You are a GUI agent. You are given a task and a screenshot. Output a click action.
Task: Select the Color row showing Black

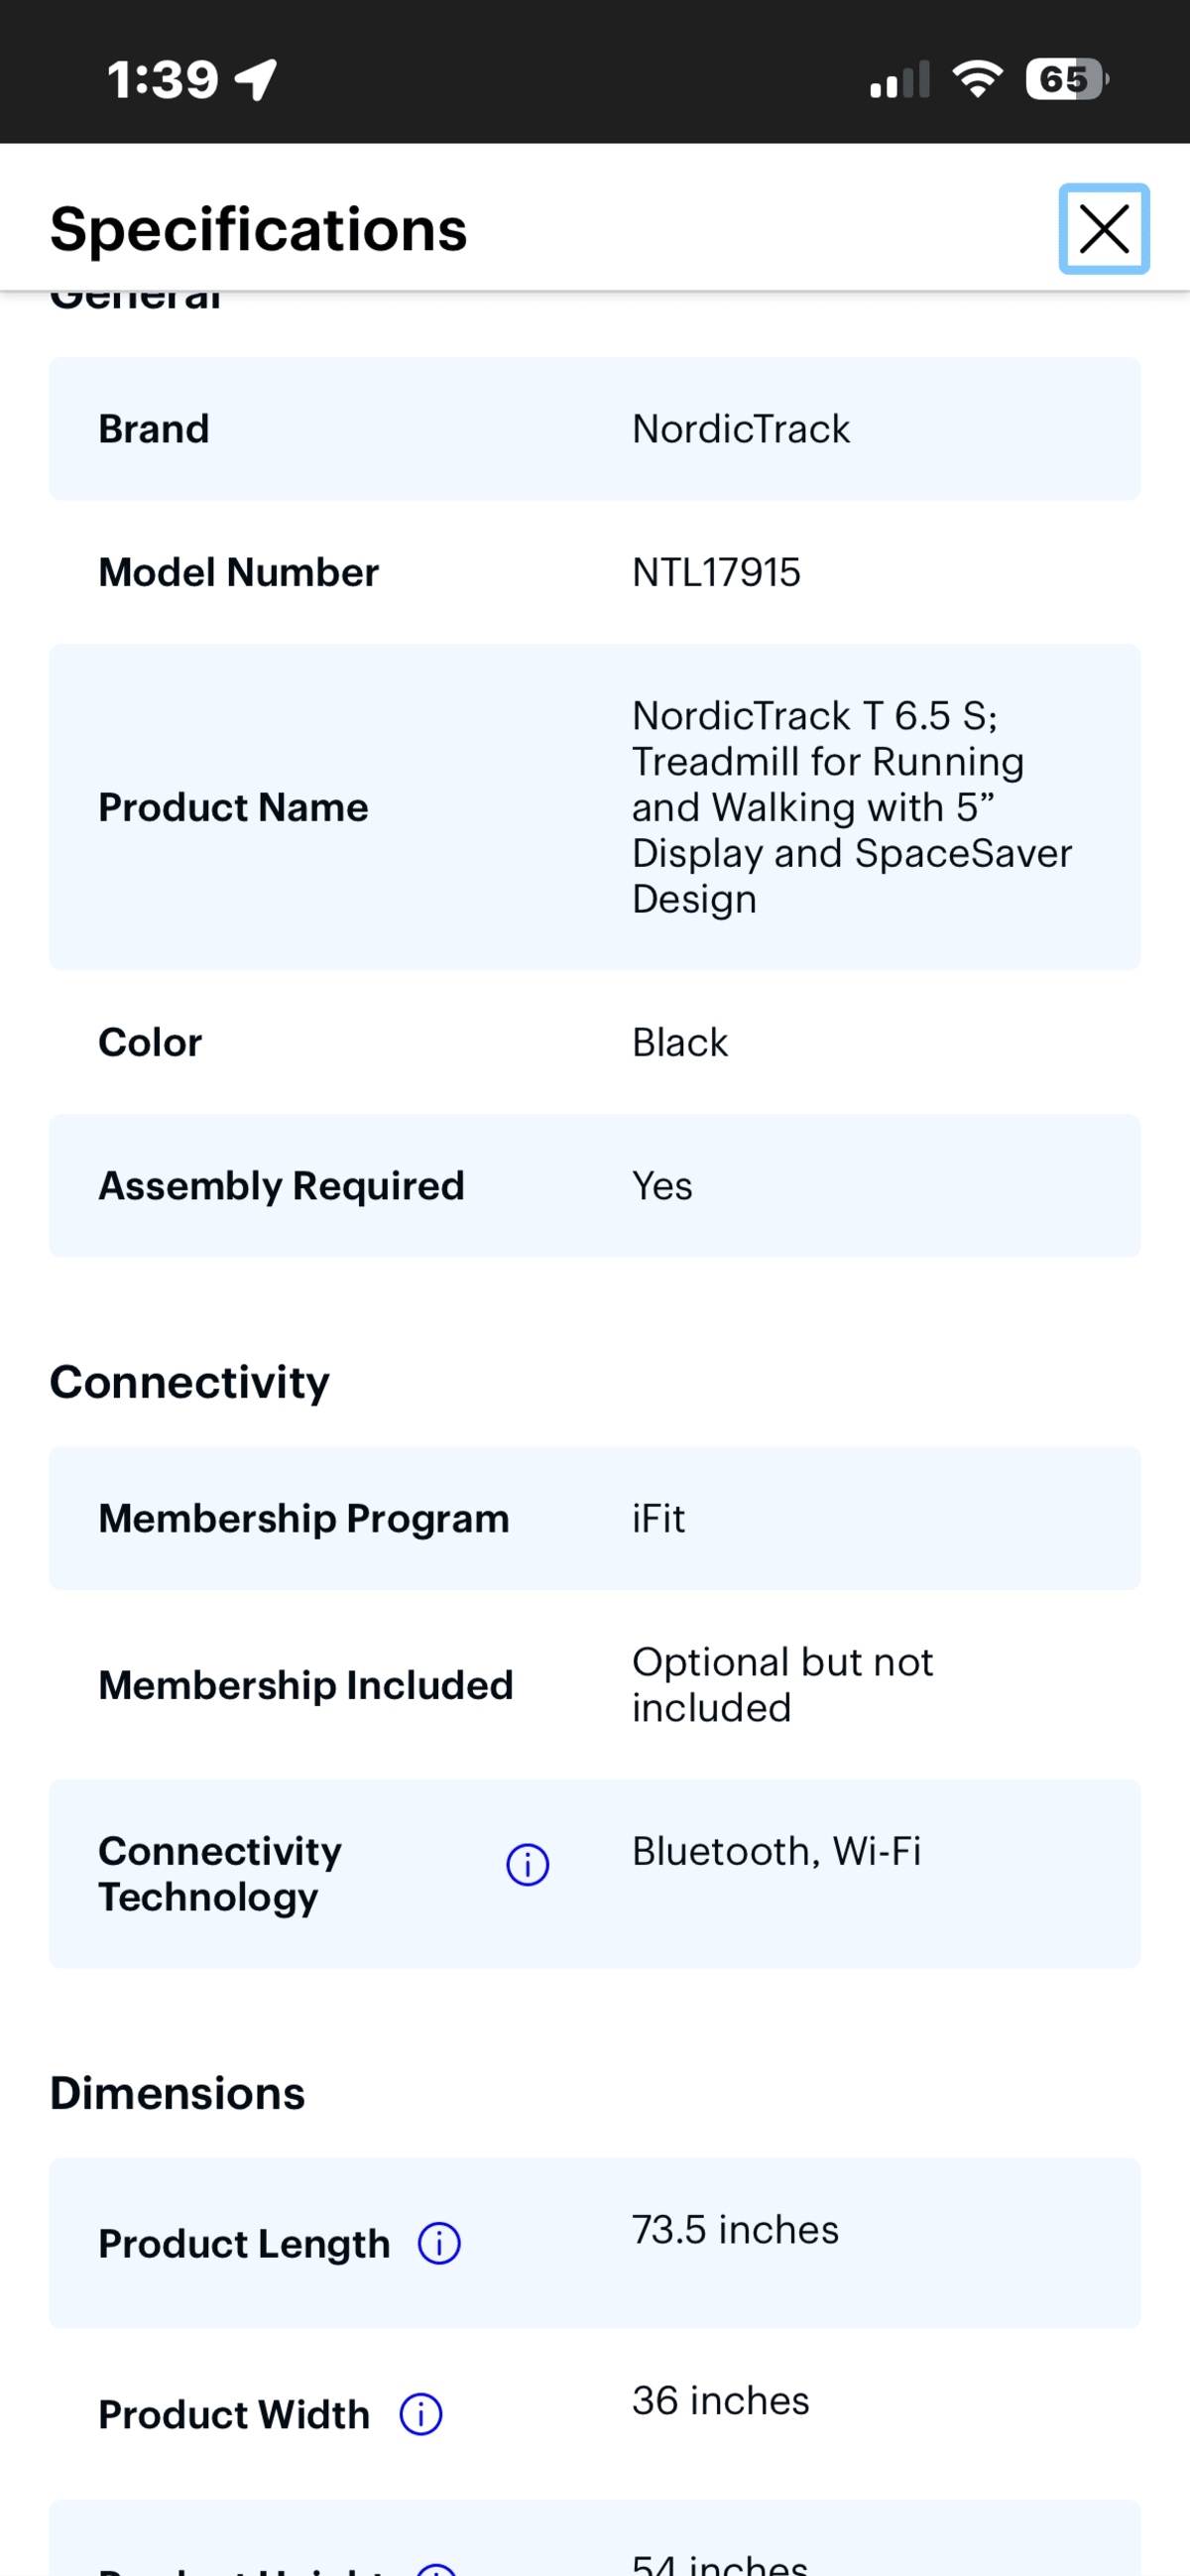click(x=595, y=1042)
